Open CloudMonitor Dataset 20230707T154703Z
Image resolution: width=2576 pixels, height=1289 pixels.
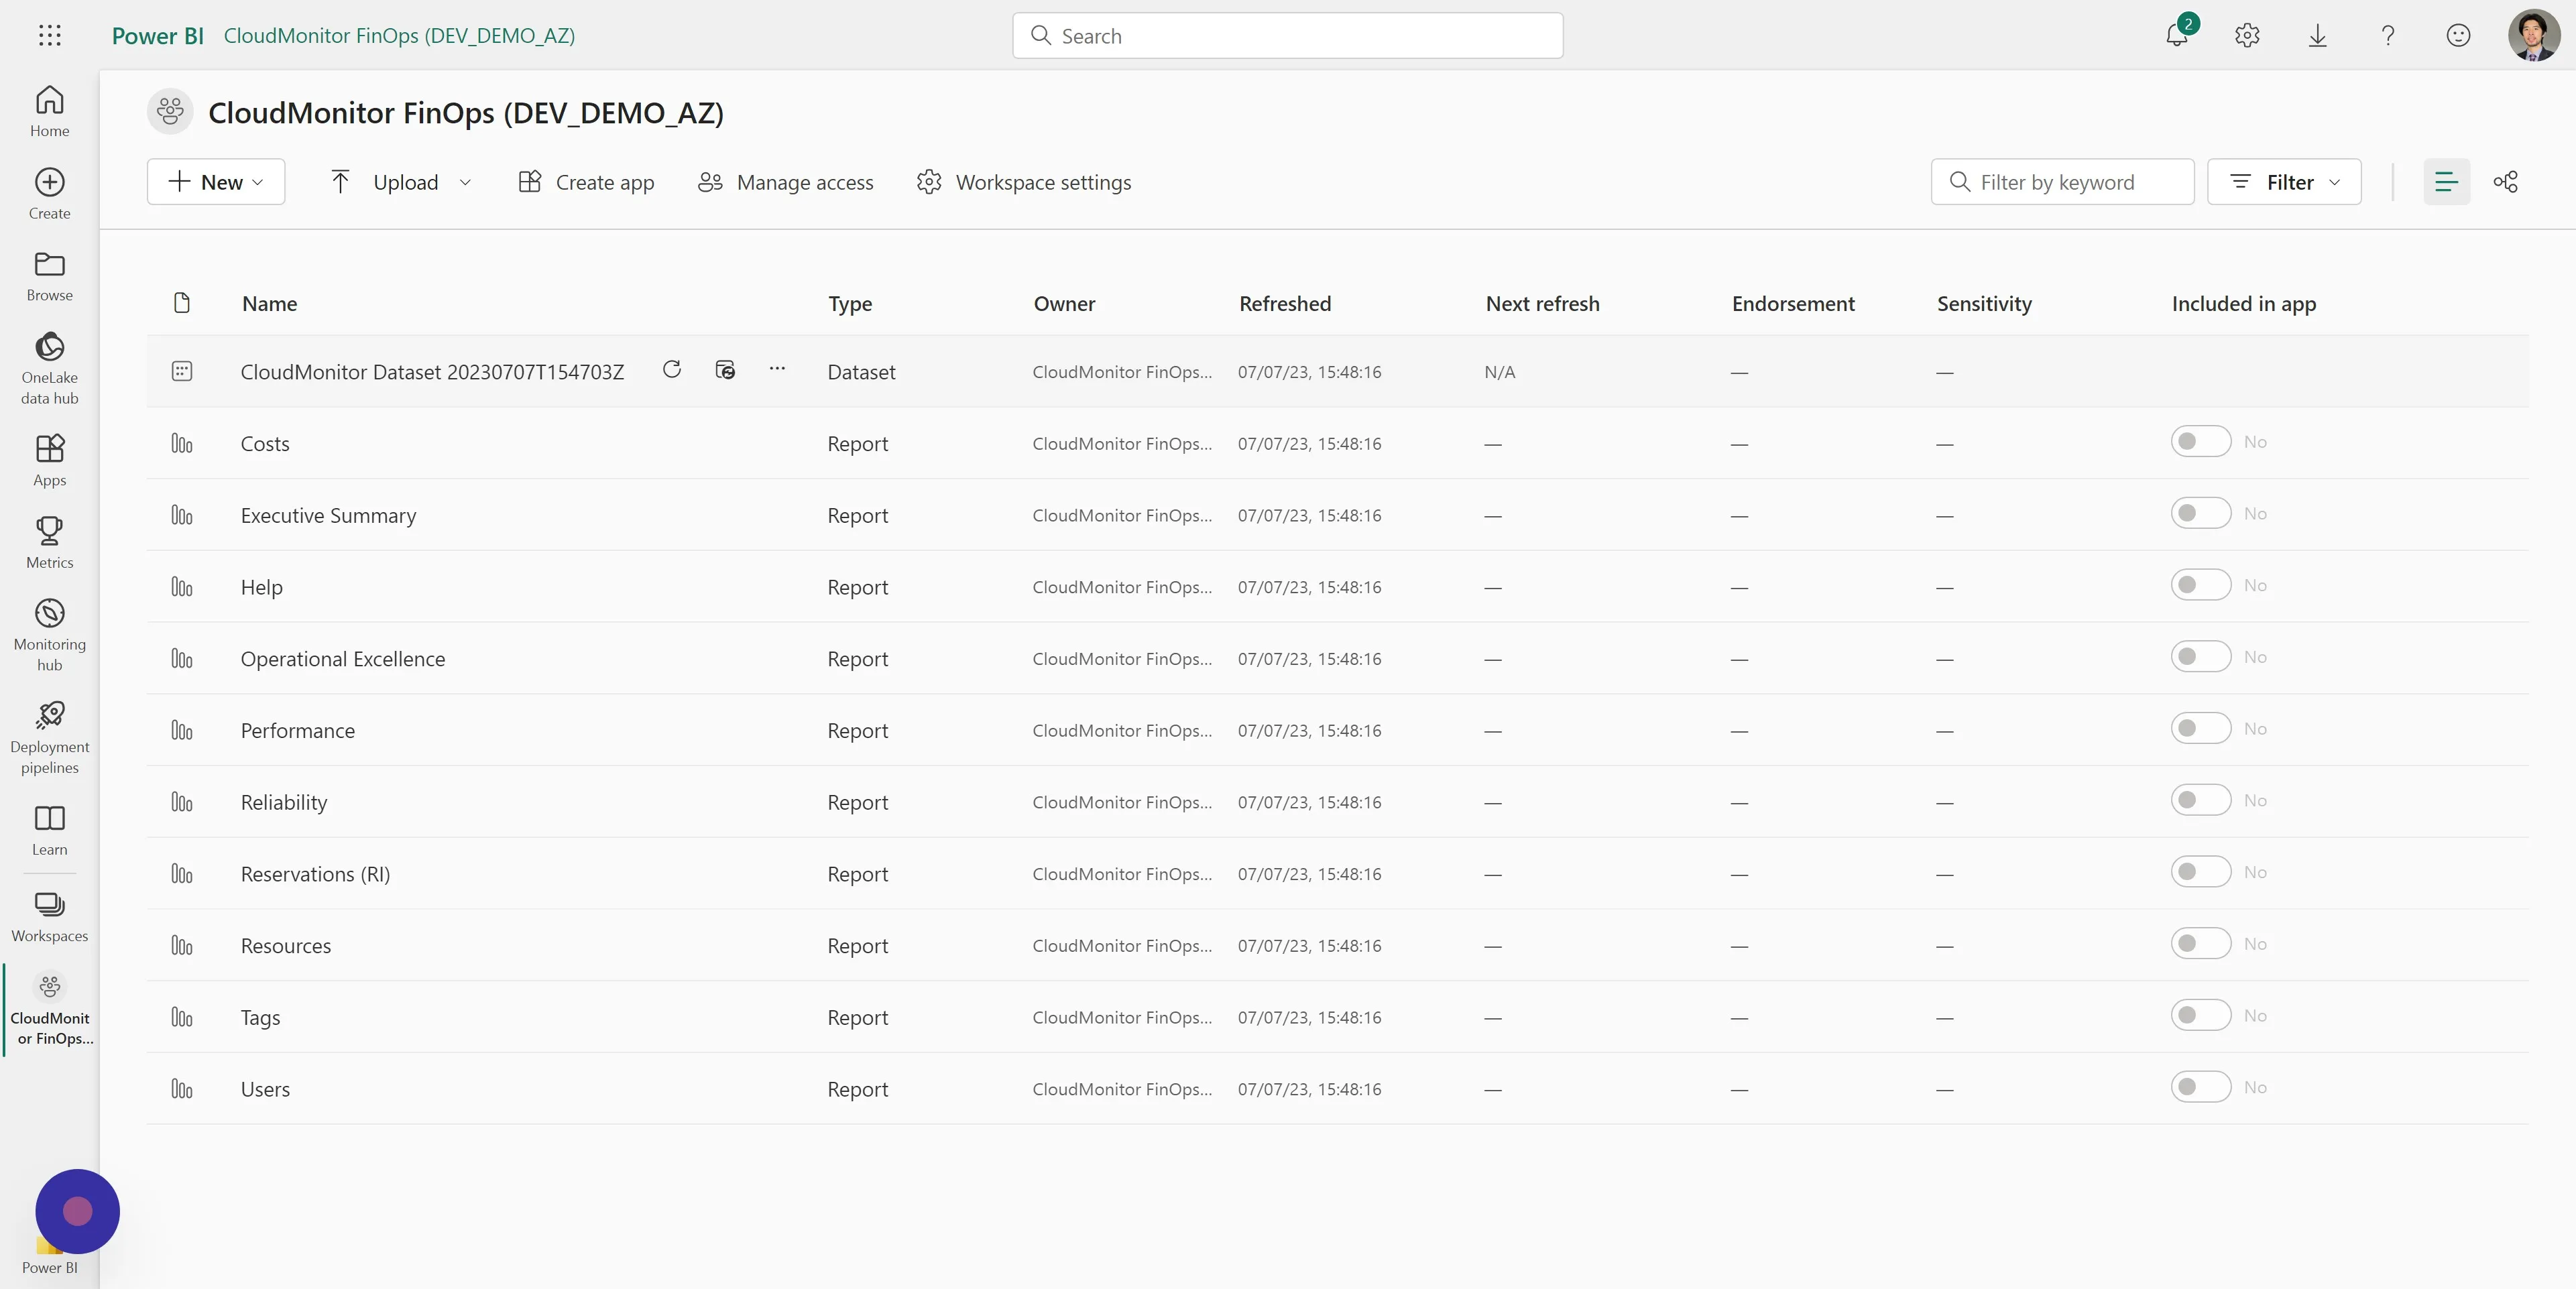[432, 372]
